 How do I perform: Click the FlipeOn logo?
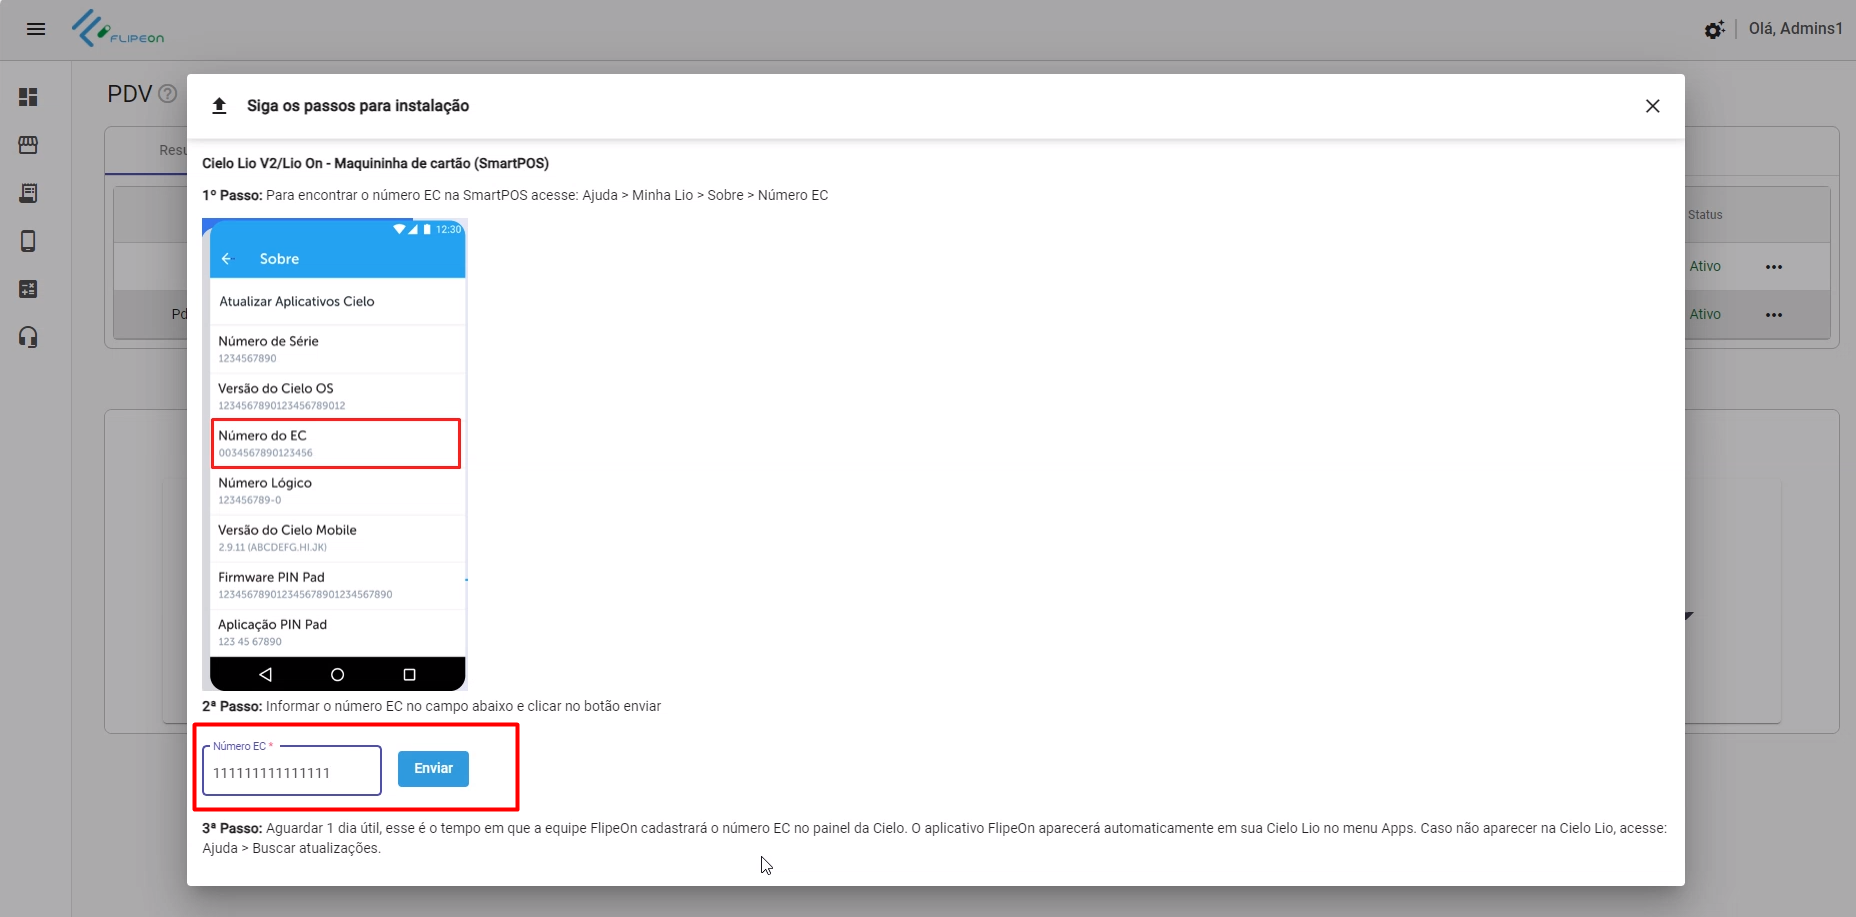pyautogui.click(x=117, y=29)
